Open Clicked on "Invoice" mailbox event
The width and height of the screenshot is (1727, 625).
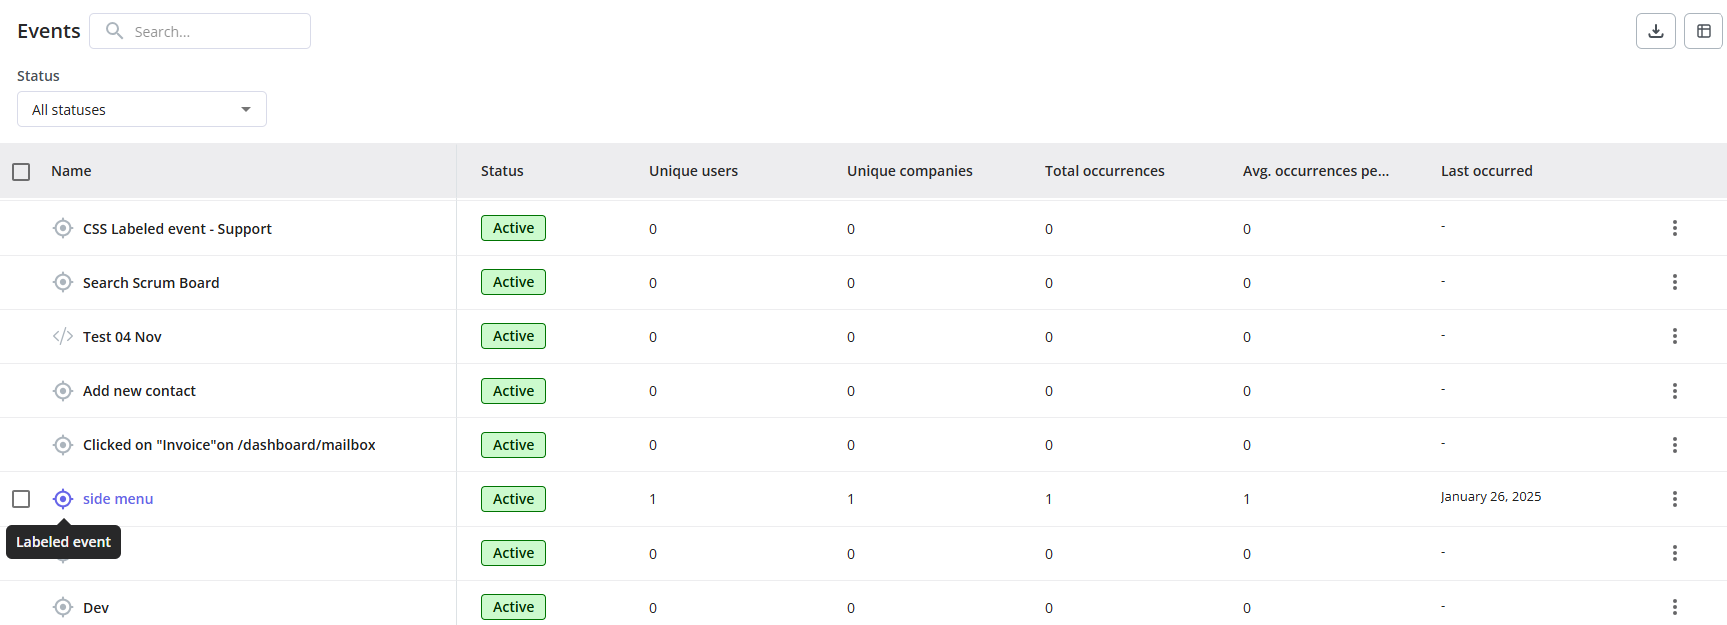tap(229, 445)
